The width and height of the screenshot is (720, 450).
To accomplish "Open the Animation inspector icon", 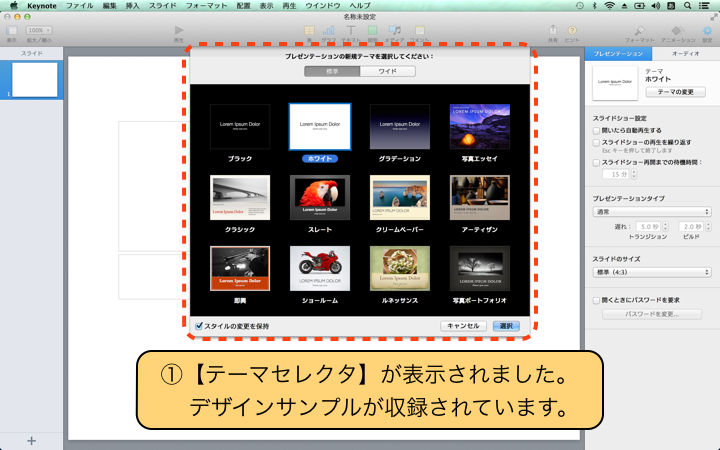I will point(678,31).
